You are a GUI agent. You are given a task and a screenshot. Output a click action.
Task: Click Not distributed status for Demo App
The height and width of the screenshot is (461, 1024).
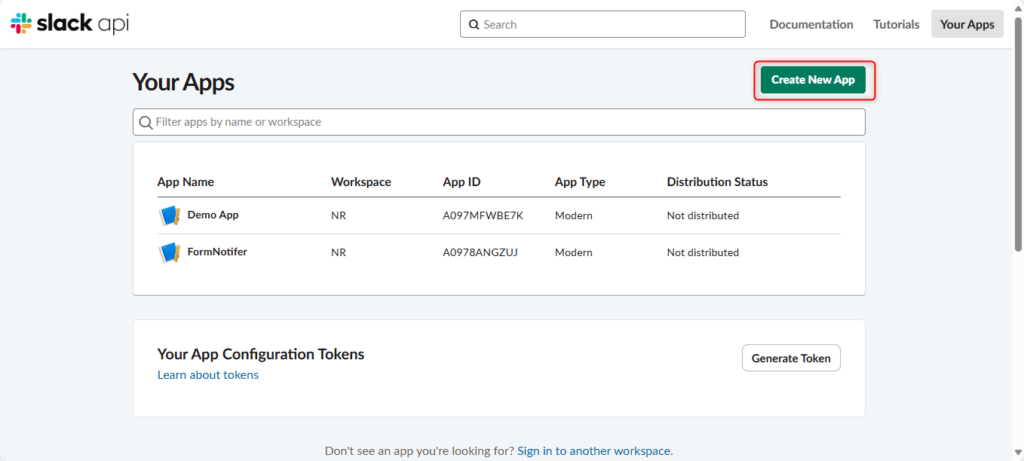pyautogui.click(x=703, y=215)
